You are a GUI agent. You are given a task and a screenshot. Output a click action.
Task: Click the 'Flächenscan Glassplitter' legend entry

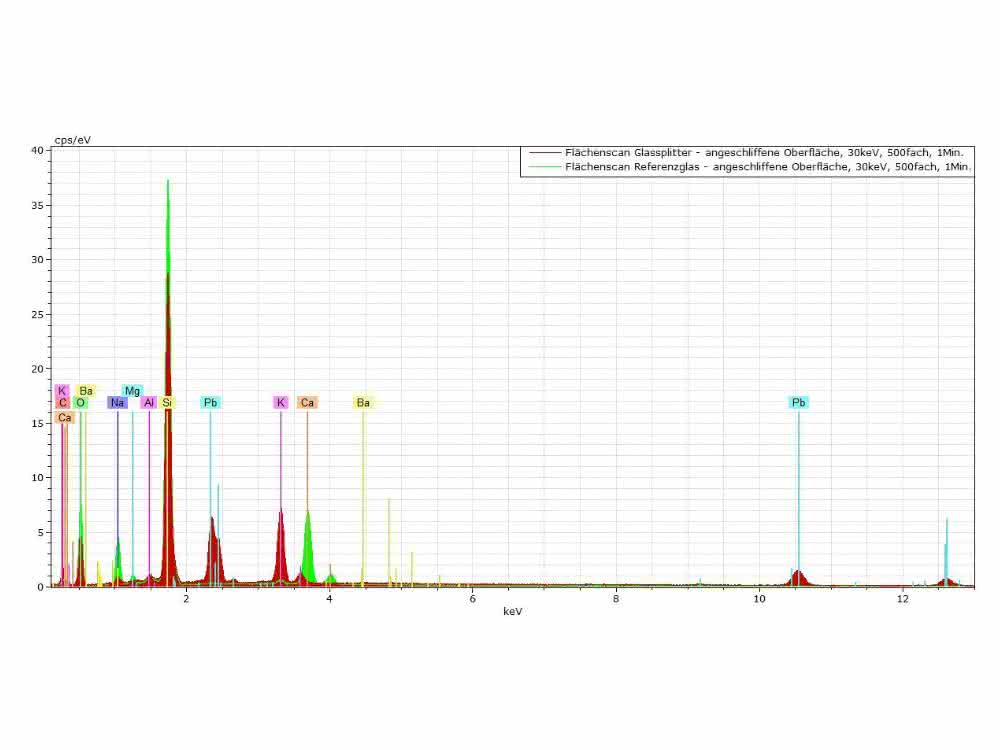[x=764, y=152]
